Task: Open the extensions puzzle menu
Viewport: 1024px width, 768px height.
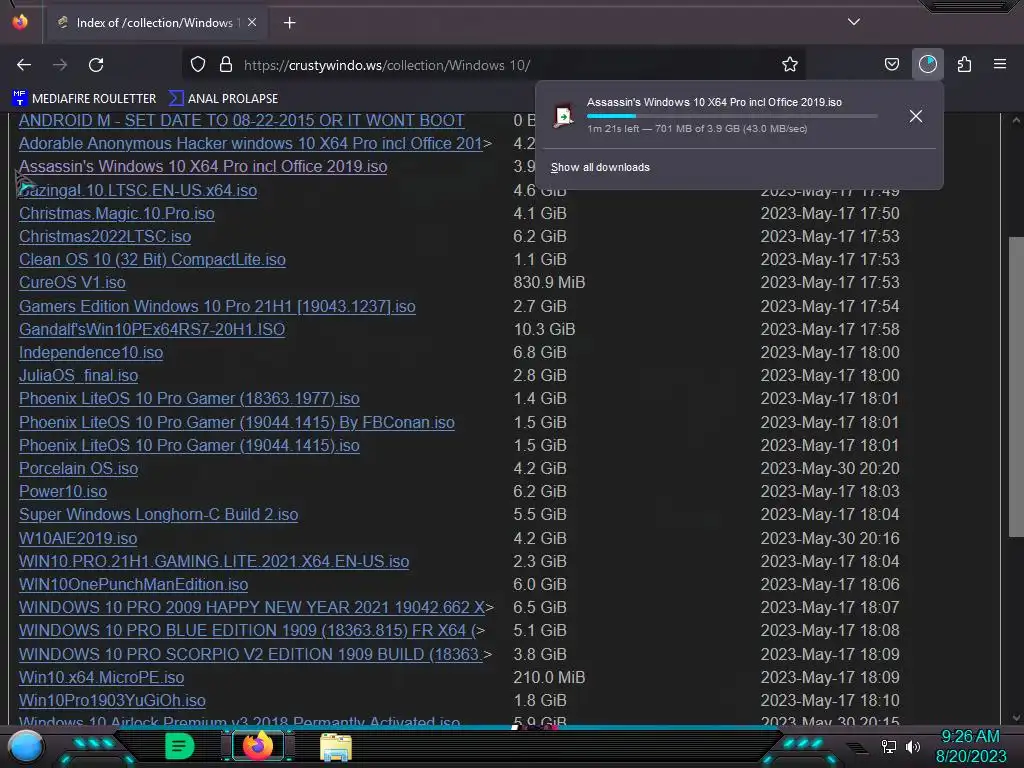Action: pos(964,65)
